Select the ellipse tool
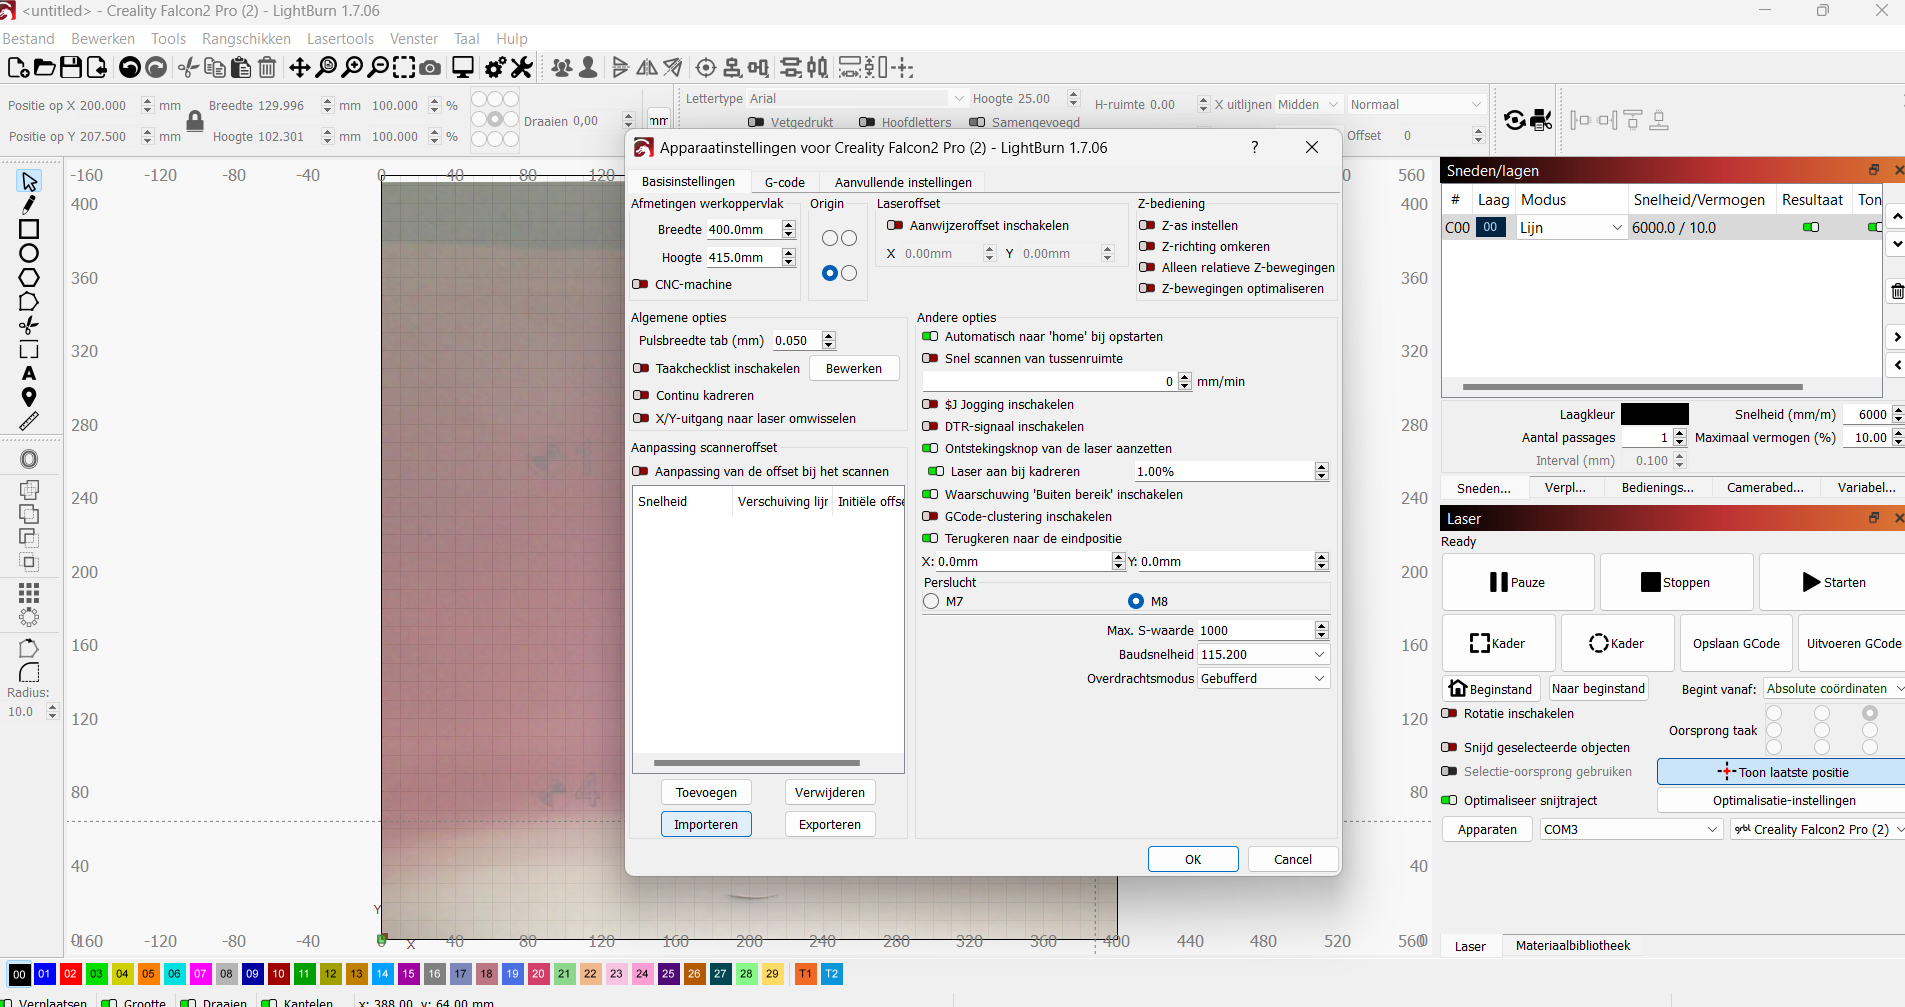The width and height of the screenshot is (1905, 1007). [29, 253]
